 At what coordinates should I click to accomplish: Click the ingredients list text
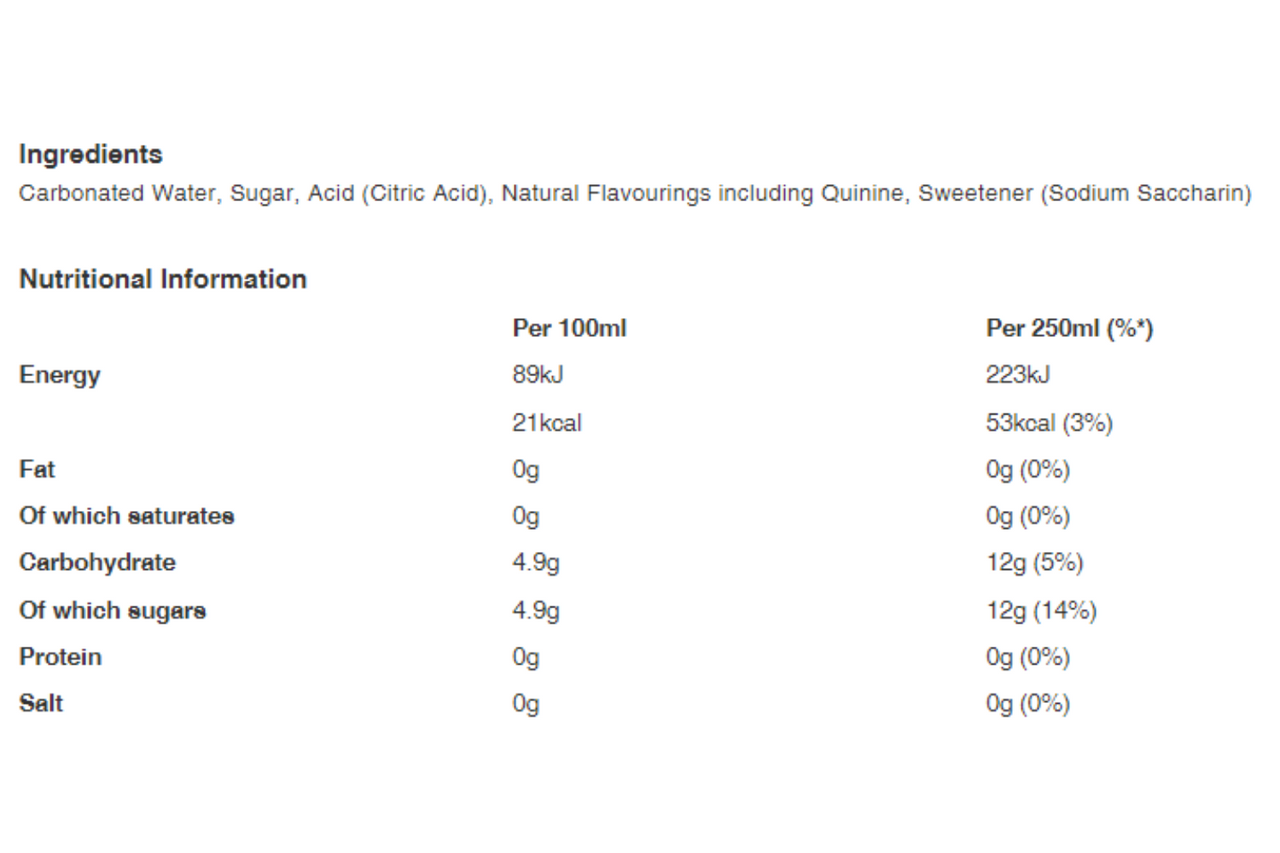(x=635, y=194)
